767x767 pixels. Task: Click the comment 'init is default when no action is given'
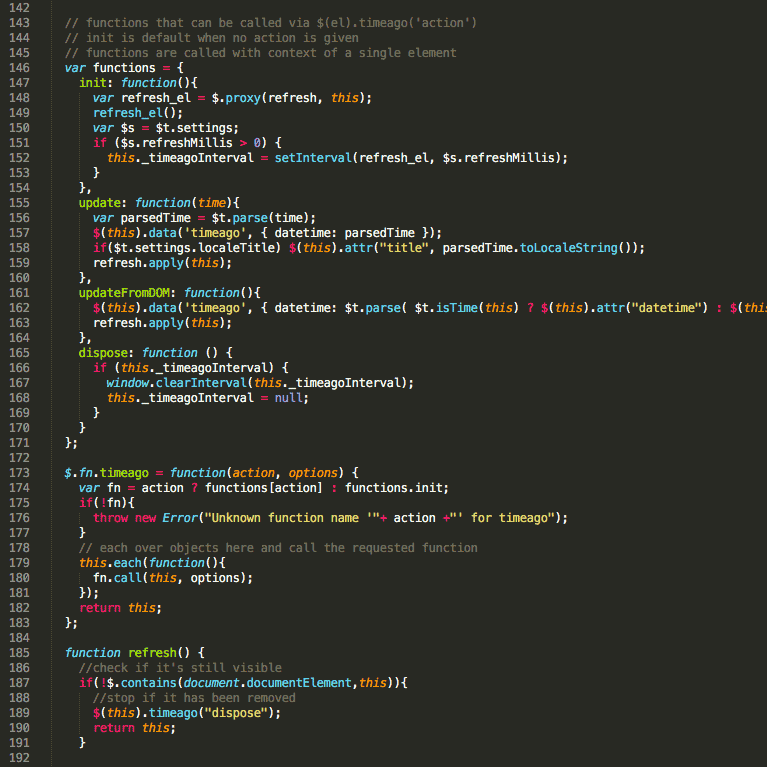211,38
